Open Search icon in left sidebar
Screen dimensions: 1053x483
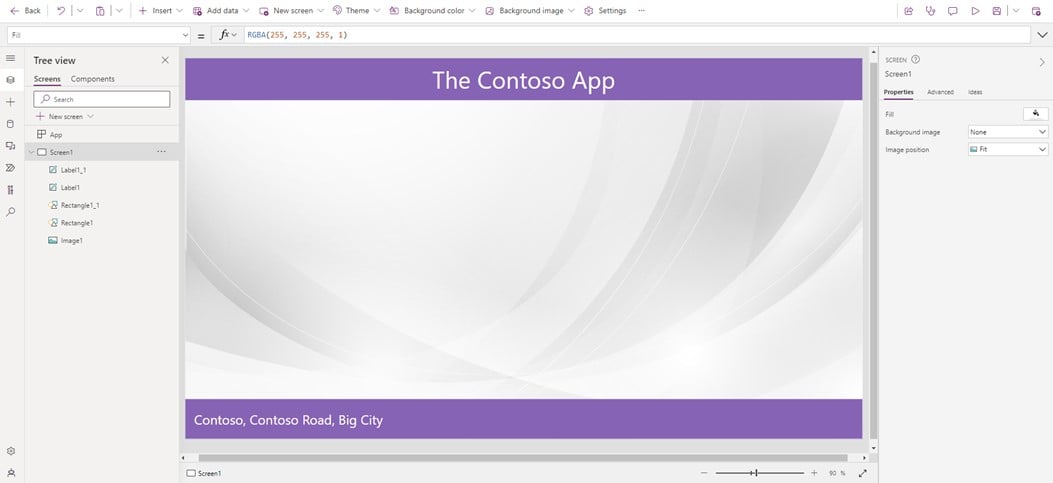tap(10, 212)
